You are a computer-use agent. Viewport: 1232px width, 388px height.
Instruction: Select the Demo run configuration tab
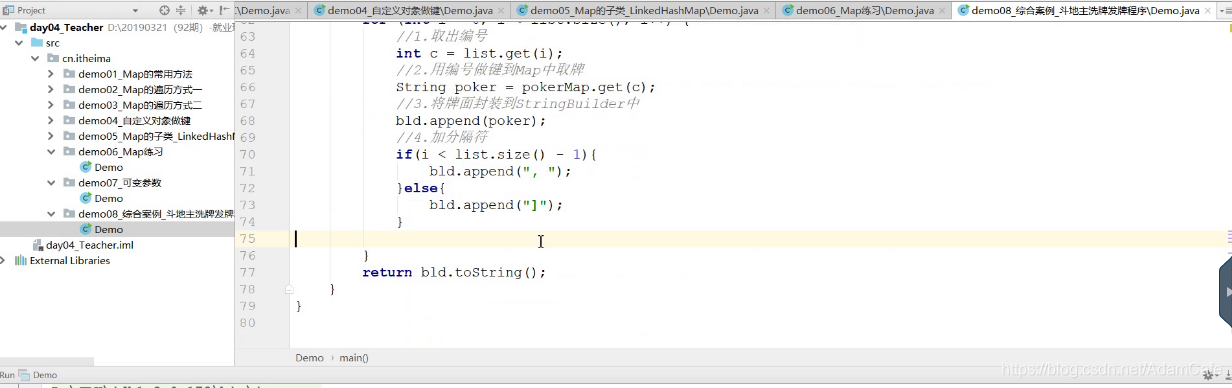pyautogui.click(x=38, y=375)
